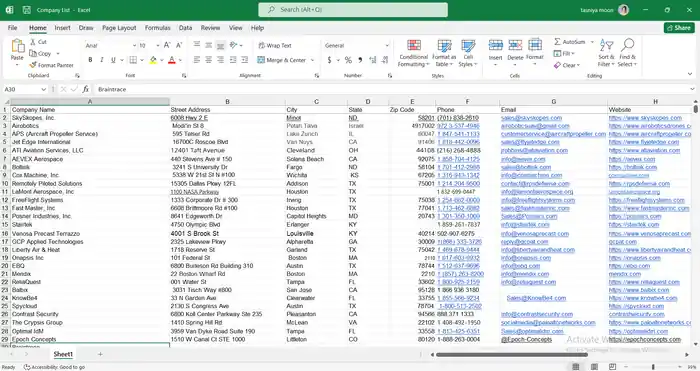Click the Delete cells icon
This screenshot has height=371, width=700.
coord(515,45)
